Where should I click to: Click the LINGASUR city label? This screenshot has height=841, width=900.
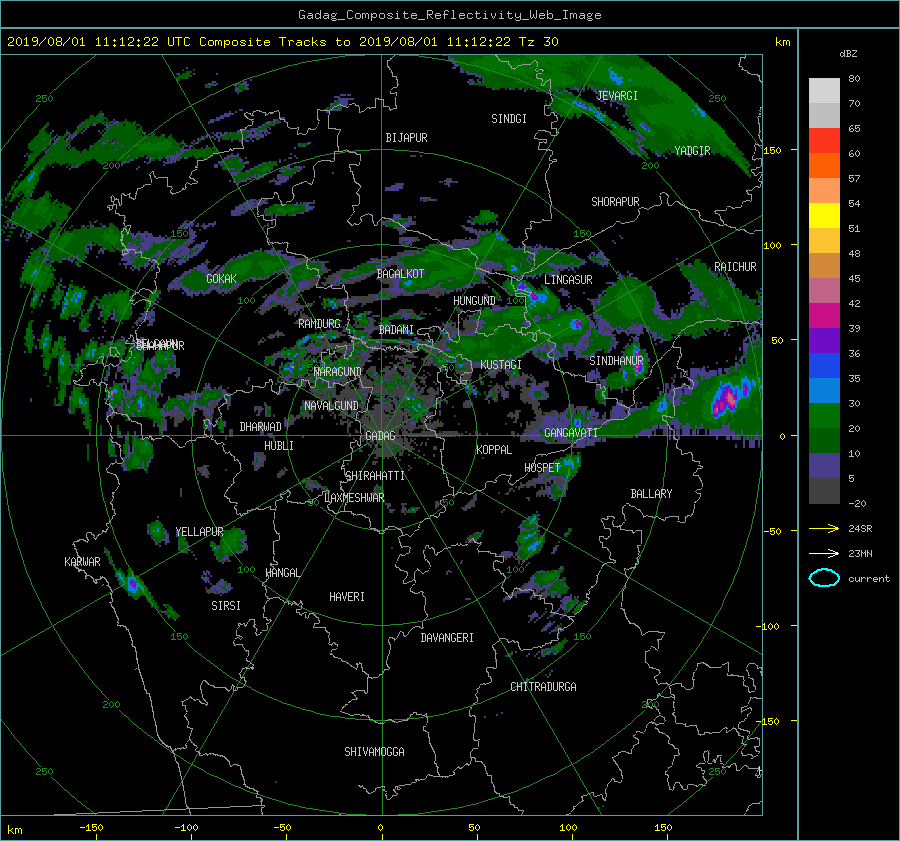(568, 280)
